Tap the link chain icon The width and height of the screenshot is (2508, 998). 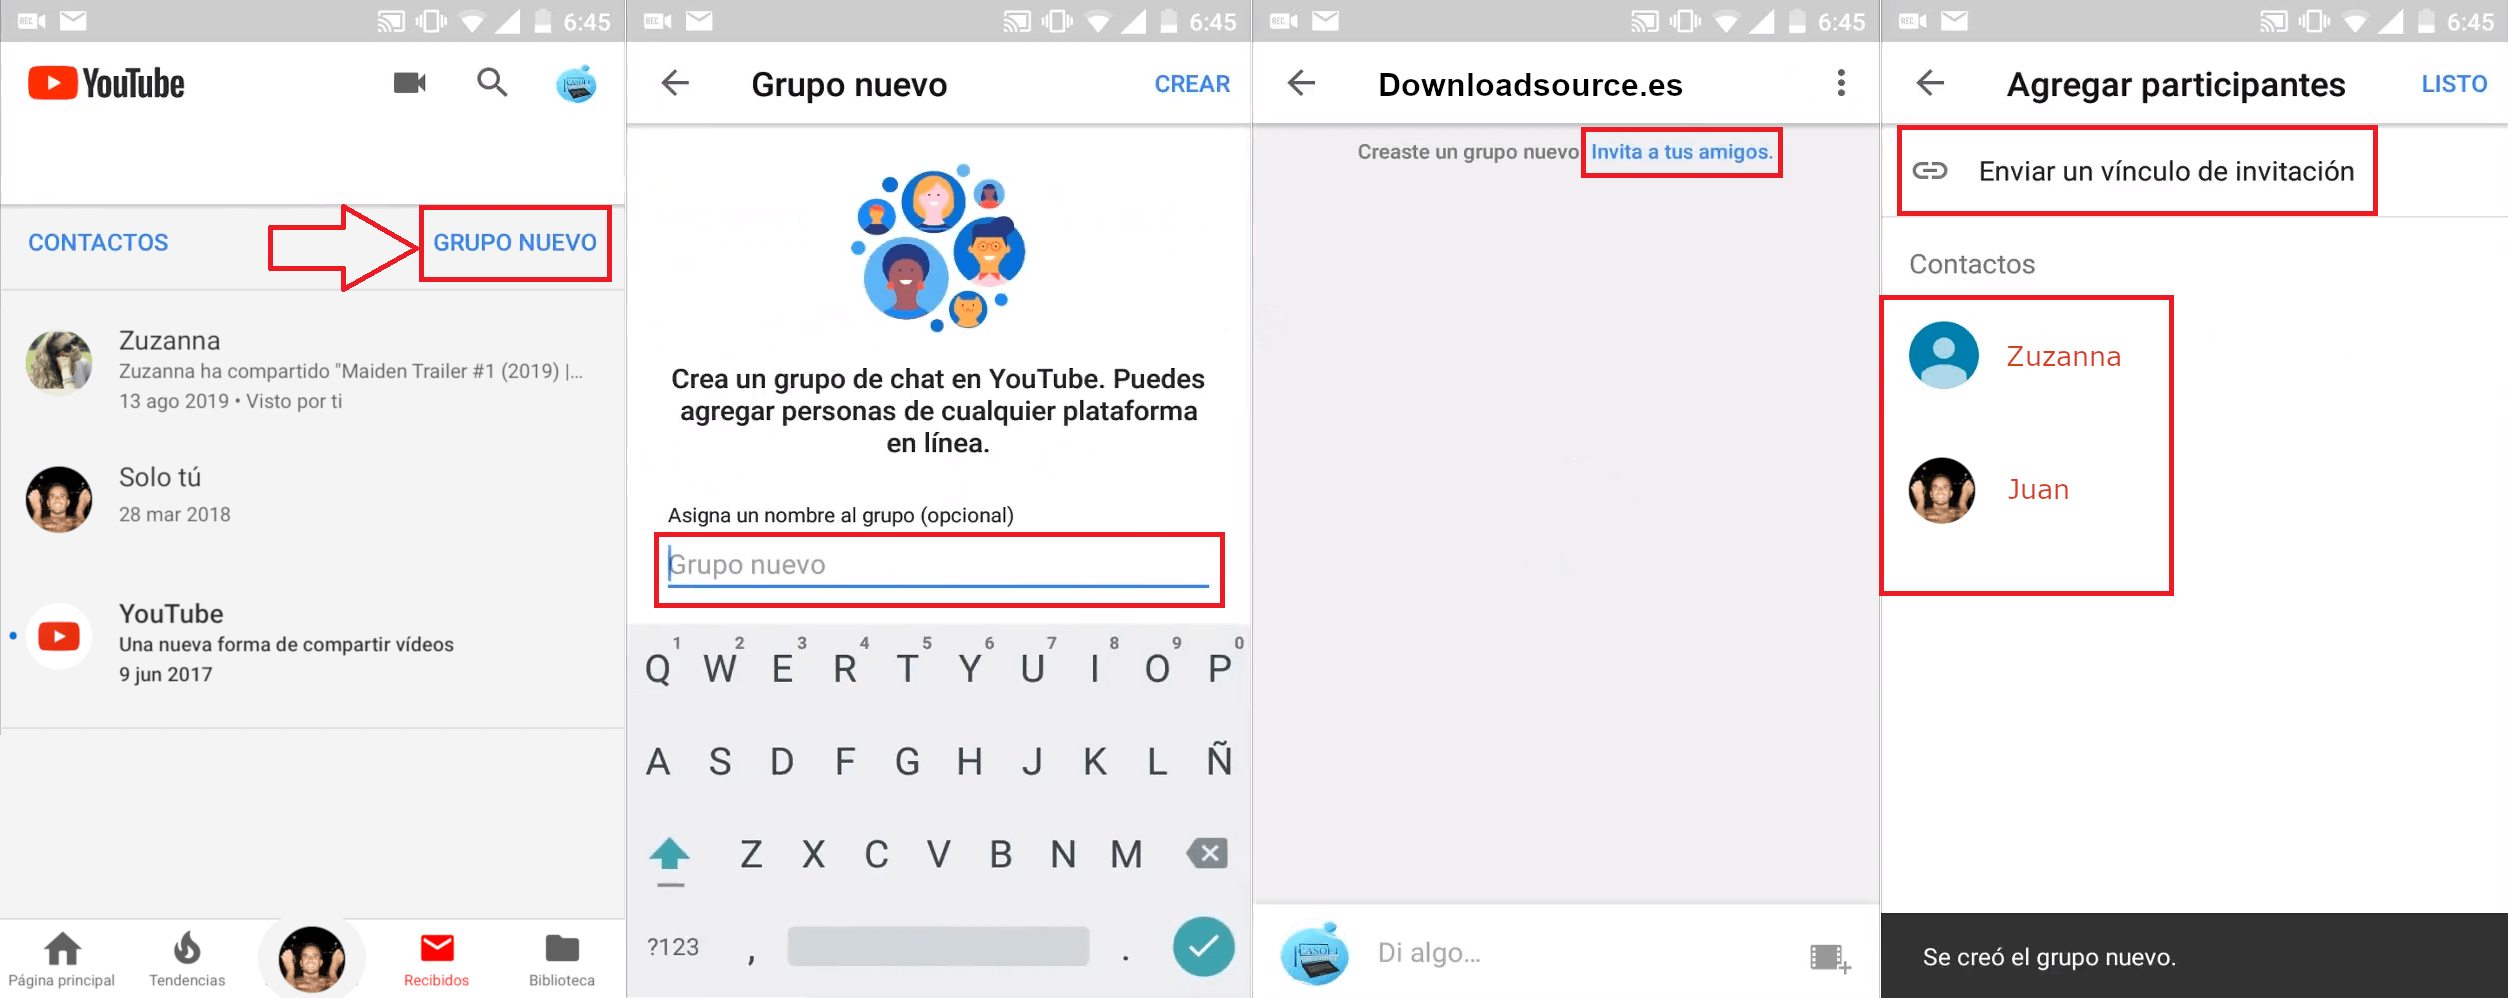click(1930, 171)
